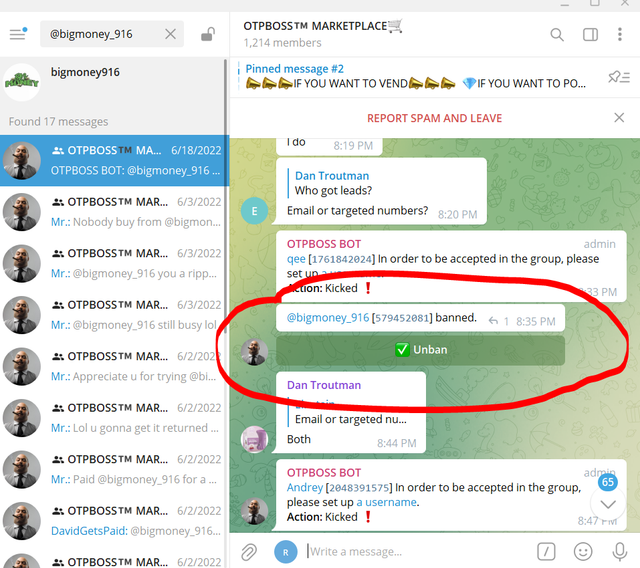Open the emoji picker smiley icon
The image size is (640, 568).
(x=583, y=552)
